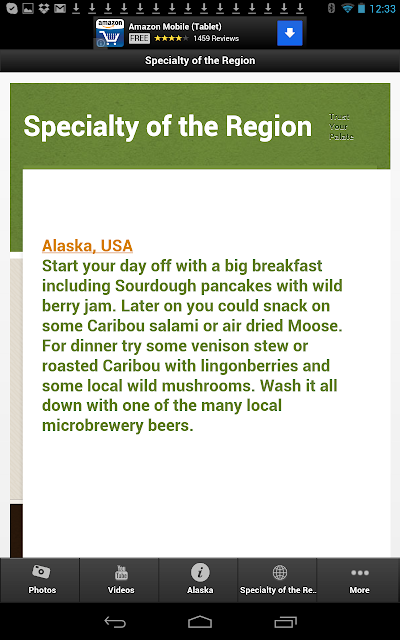The height and width of the screenshot is (640, 400).
Task: Tap the Amazon shopping cart ad icon
Action: tap(110, 33)
